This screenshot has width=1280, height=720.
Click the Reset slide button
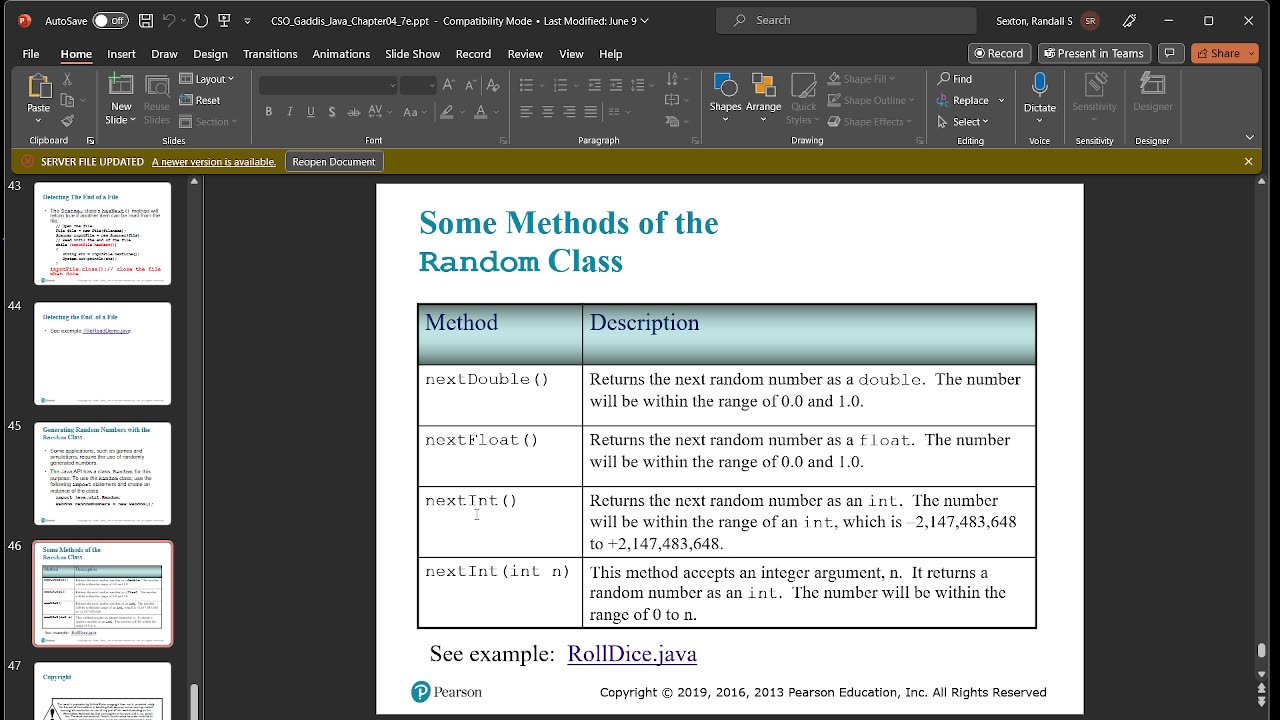click(200, 100)
